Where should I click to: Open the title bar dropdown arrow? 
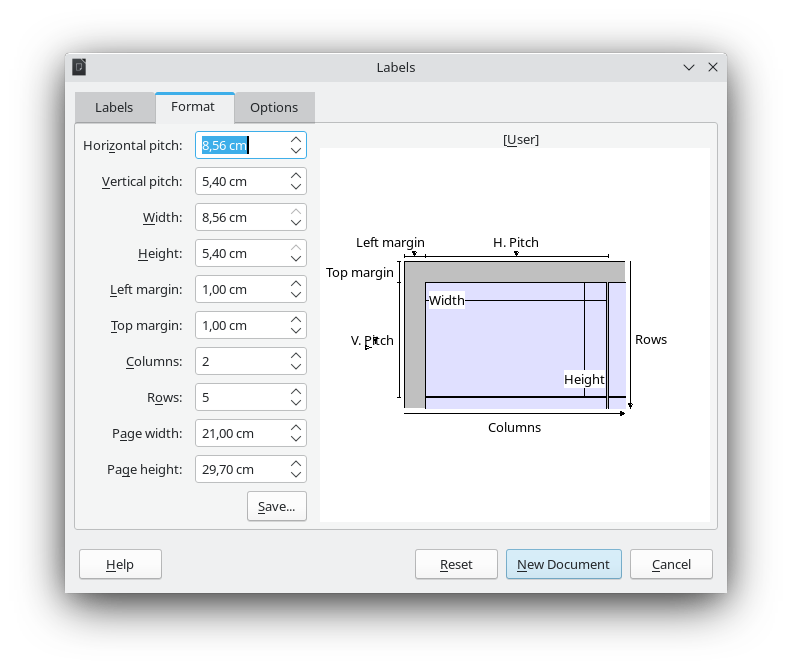pos(689,68)
